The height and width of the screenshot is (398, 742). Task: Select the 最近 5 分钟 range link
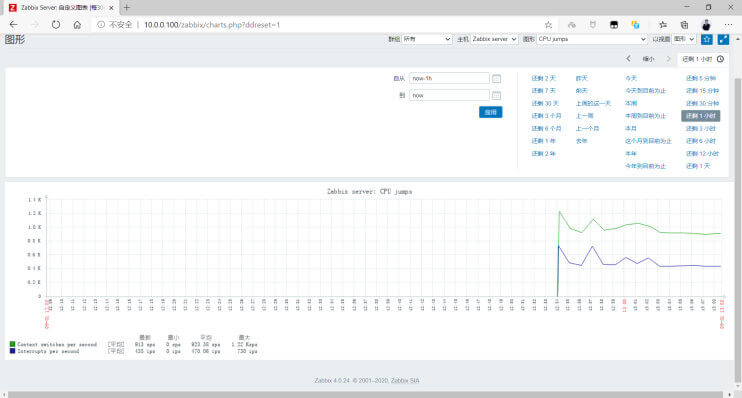[x=701, y=78]
